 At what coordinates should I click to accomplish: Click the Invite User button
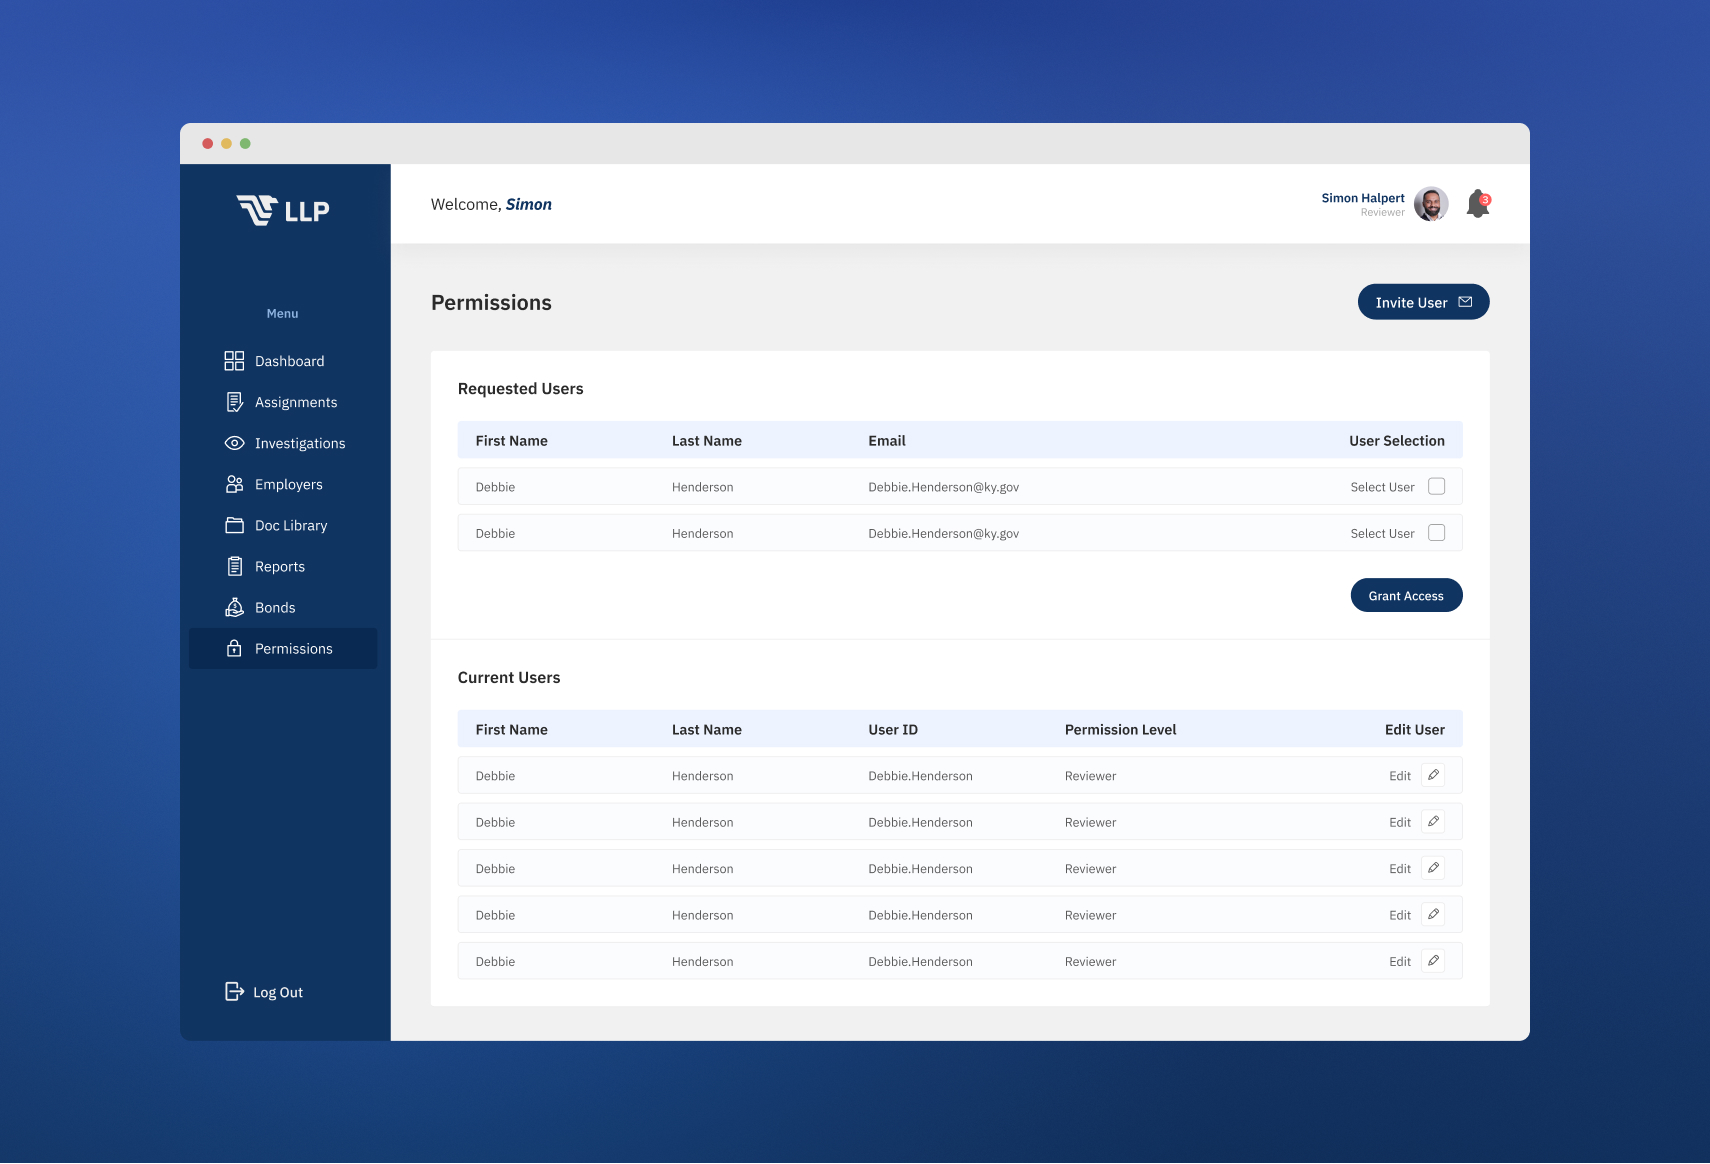tap(1423, 301)
